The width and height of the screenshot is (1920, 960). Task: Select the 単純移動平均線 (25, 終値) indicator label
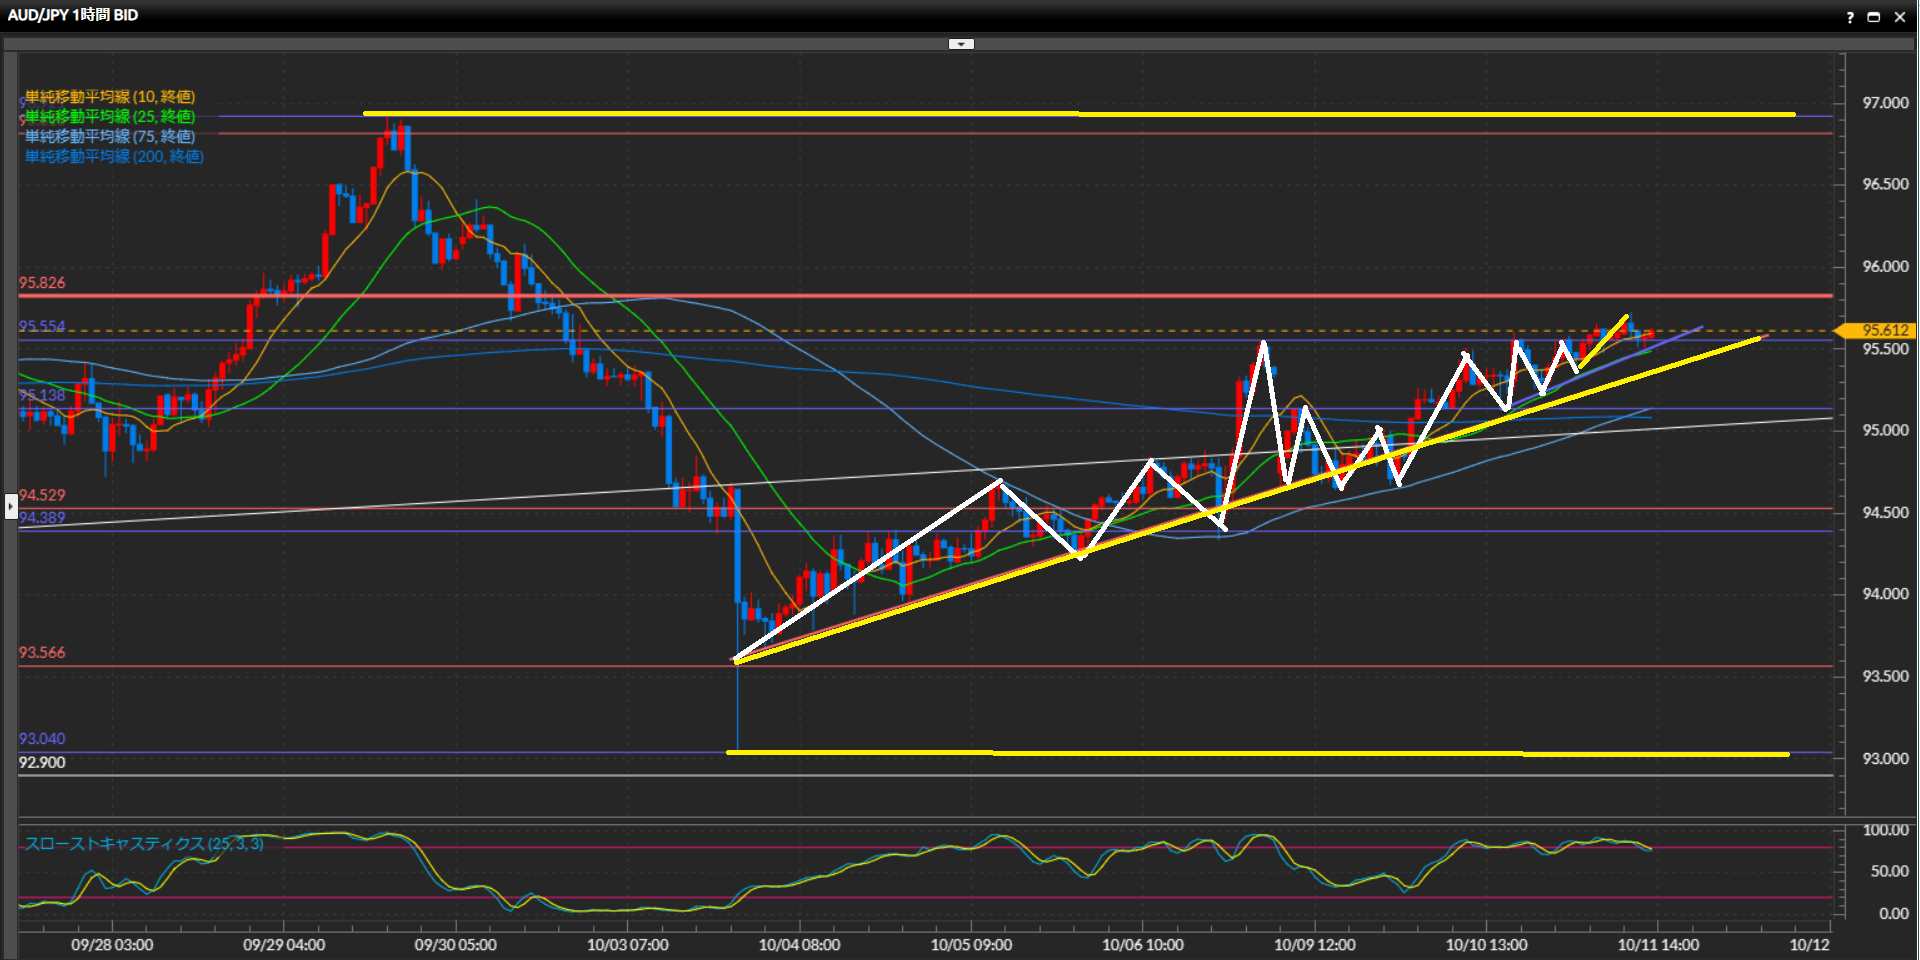point(110,117)
